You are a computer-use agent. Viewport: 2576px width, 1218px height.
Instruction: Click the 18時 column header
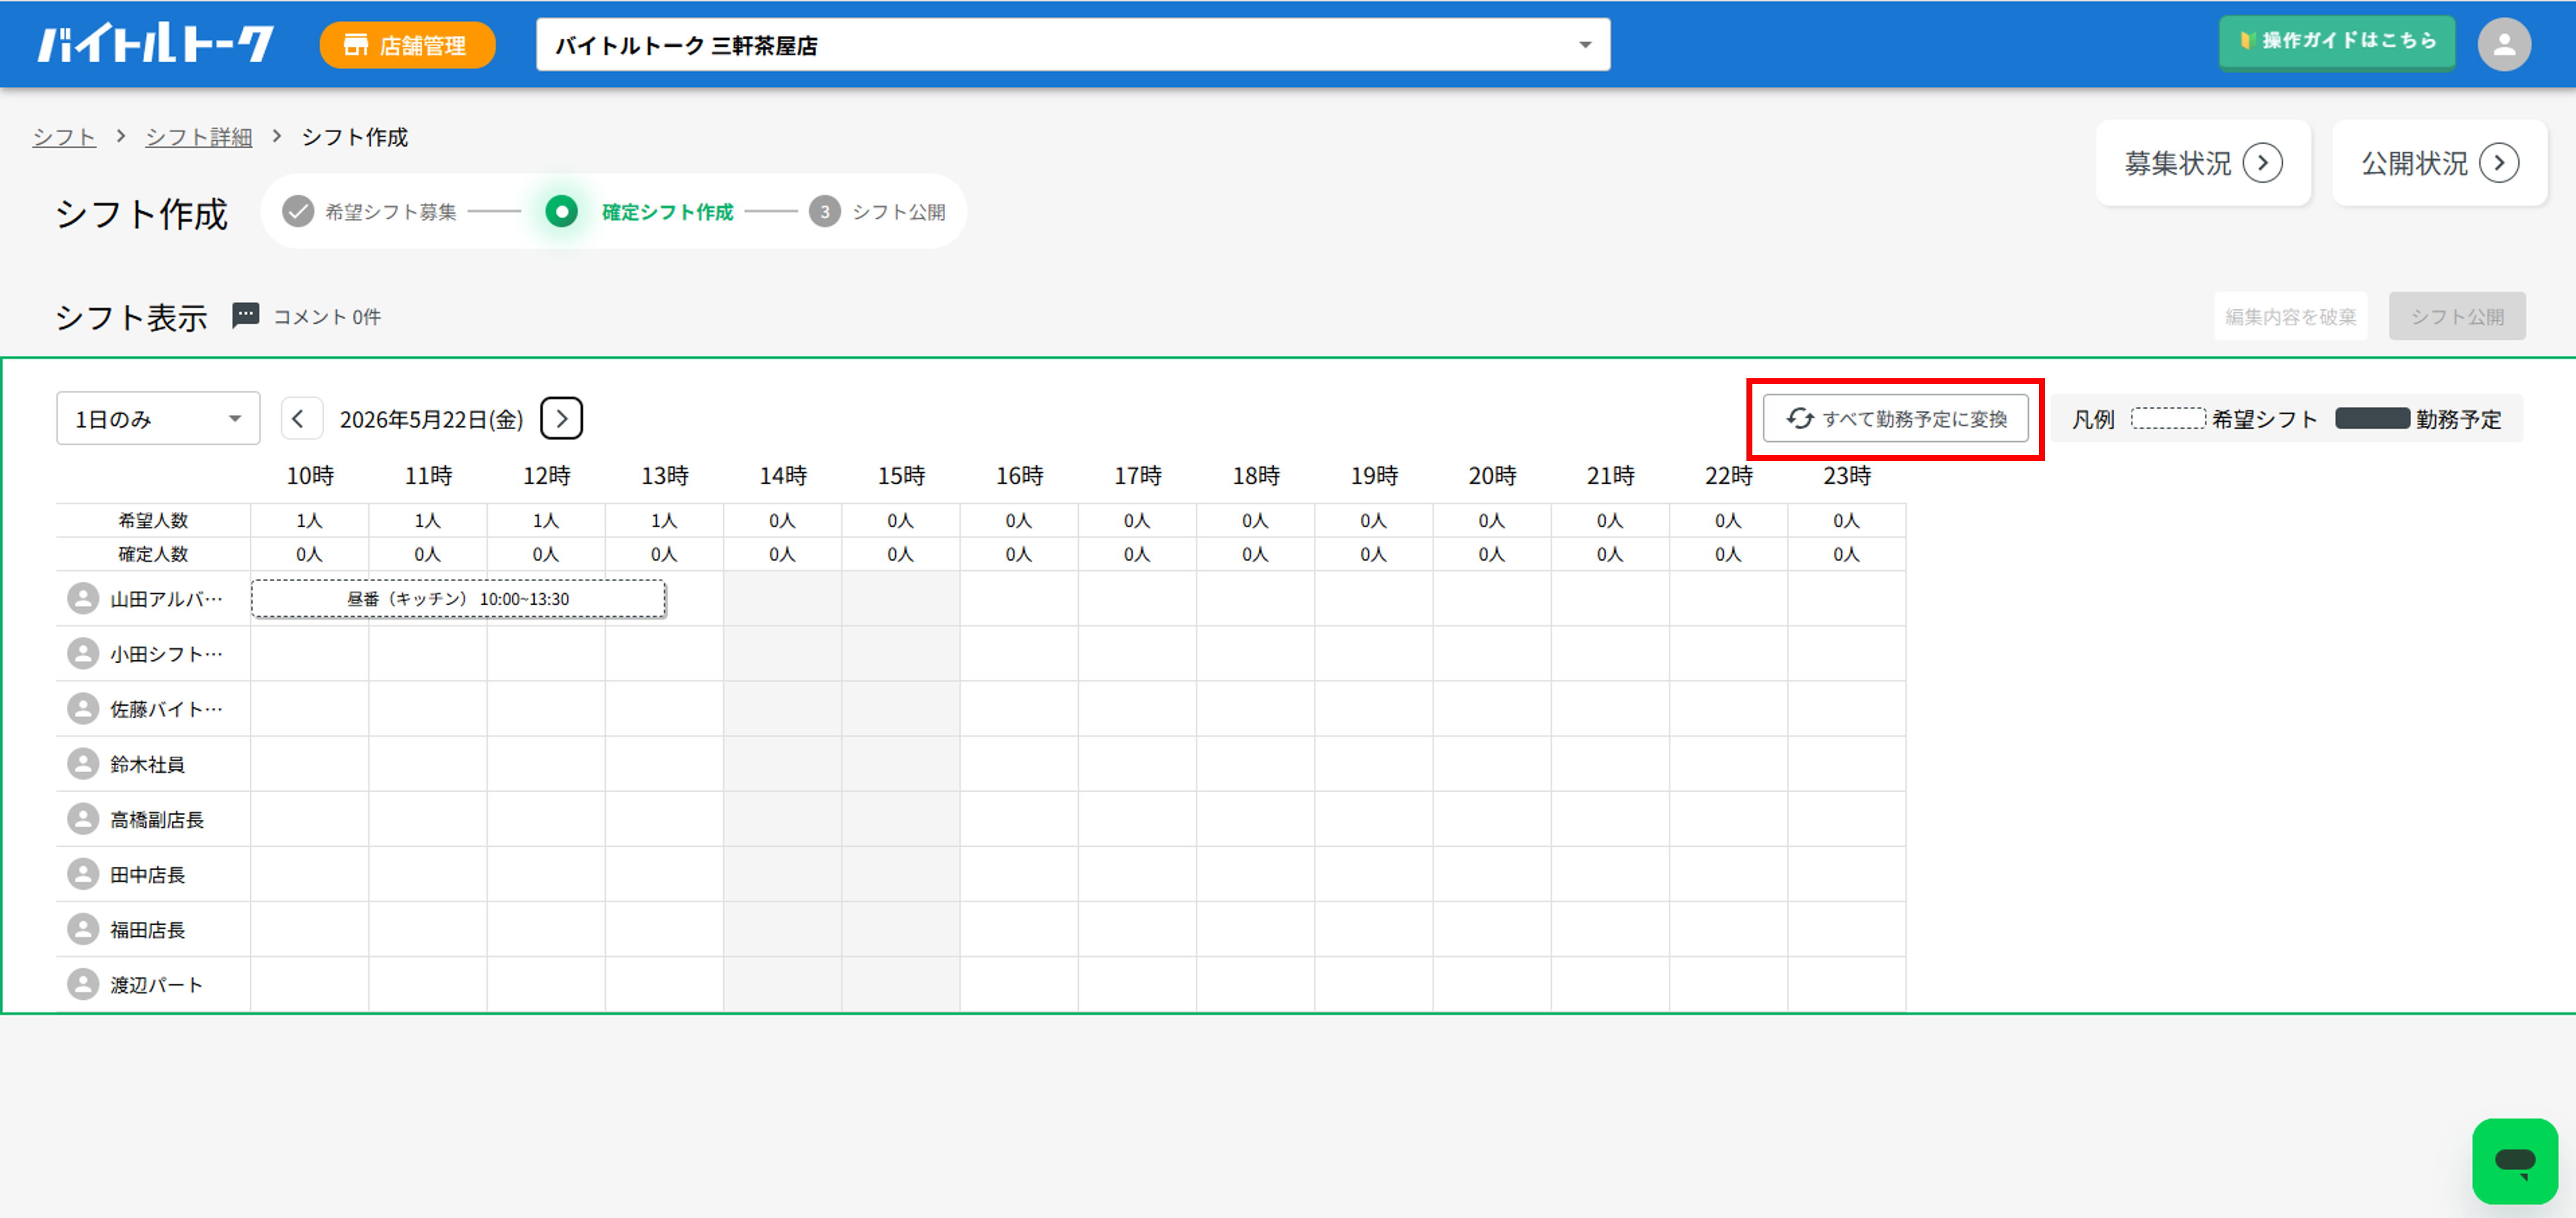point(1256,476)
